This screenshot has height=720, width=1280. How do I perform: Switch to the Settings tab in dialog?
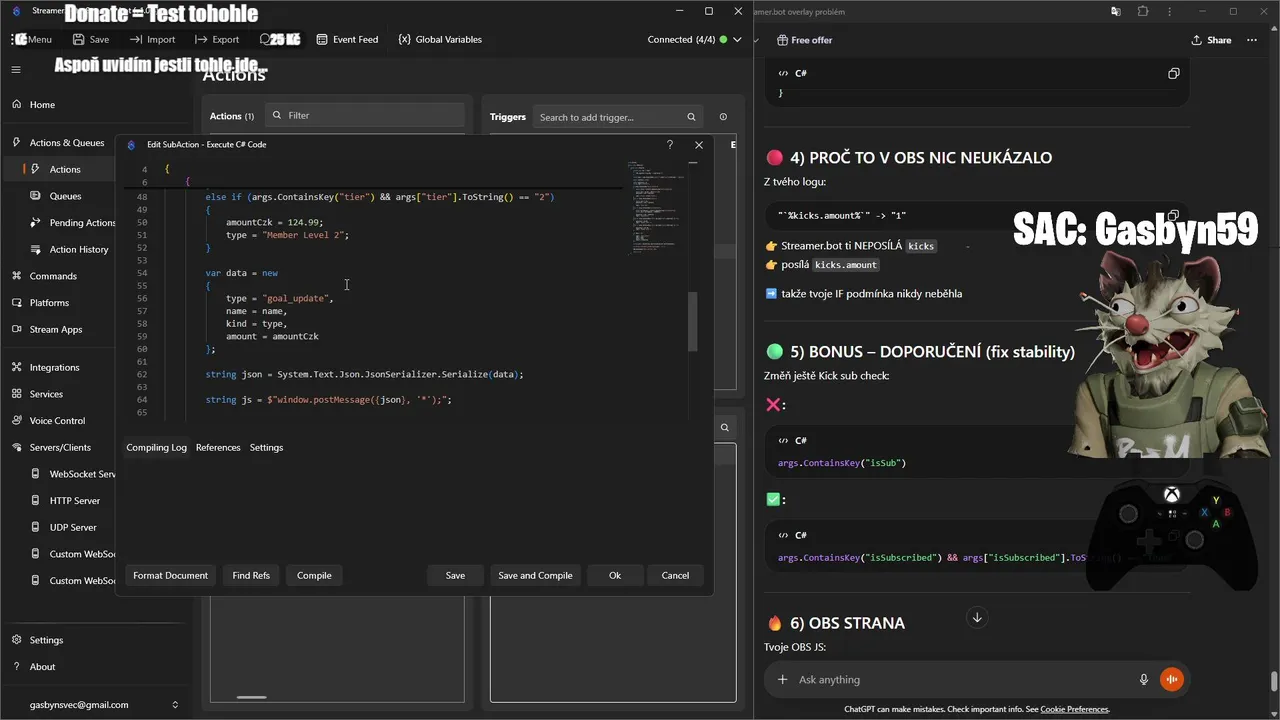pyautogui.click(x=266, y=448)
